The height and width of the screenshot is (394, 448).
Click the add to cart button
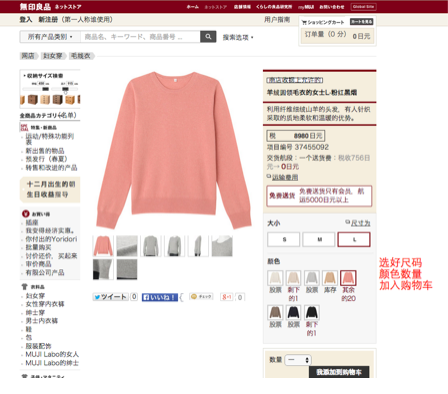click(339, 372)
